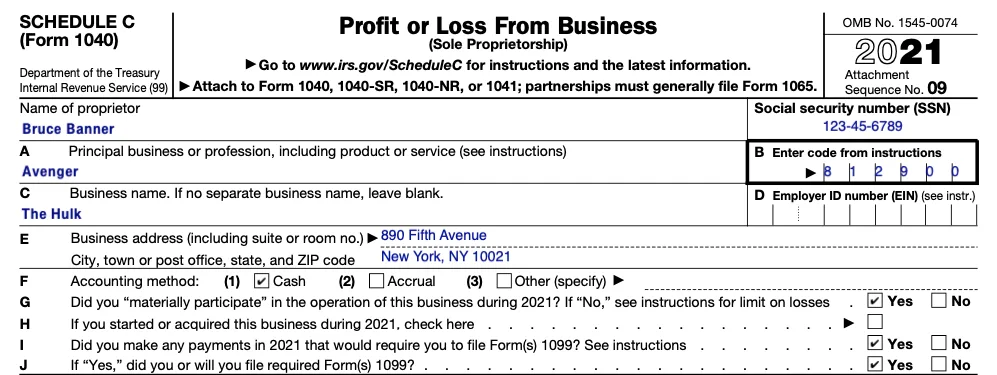The image size is (997, 375).
Task: Toggle Yes for payments requiring Form 1099
Action: 876,344
